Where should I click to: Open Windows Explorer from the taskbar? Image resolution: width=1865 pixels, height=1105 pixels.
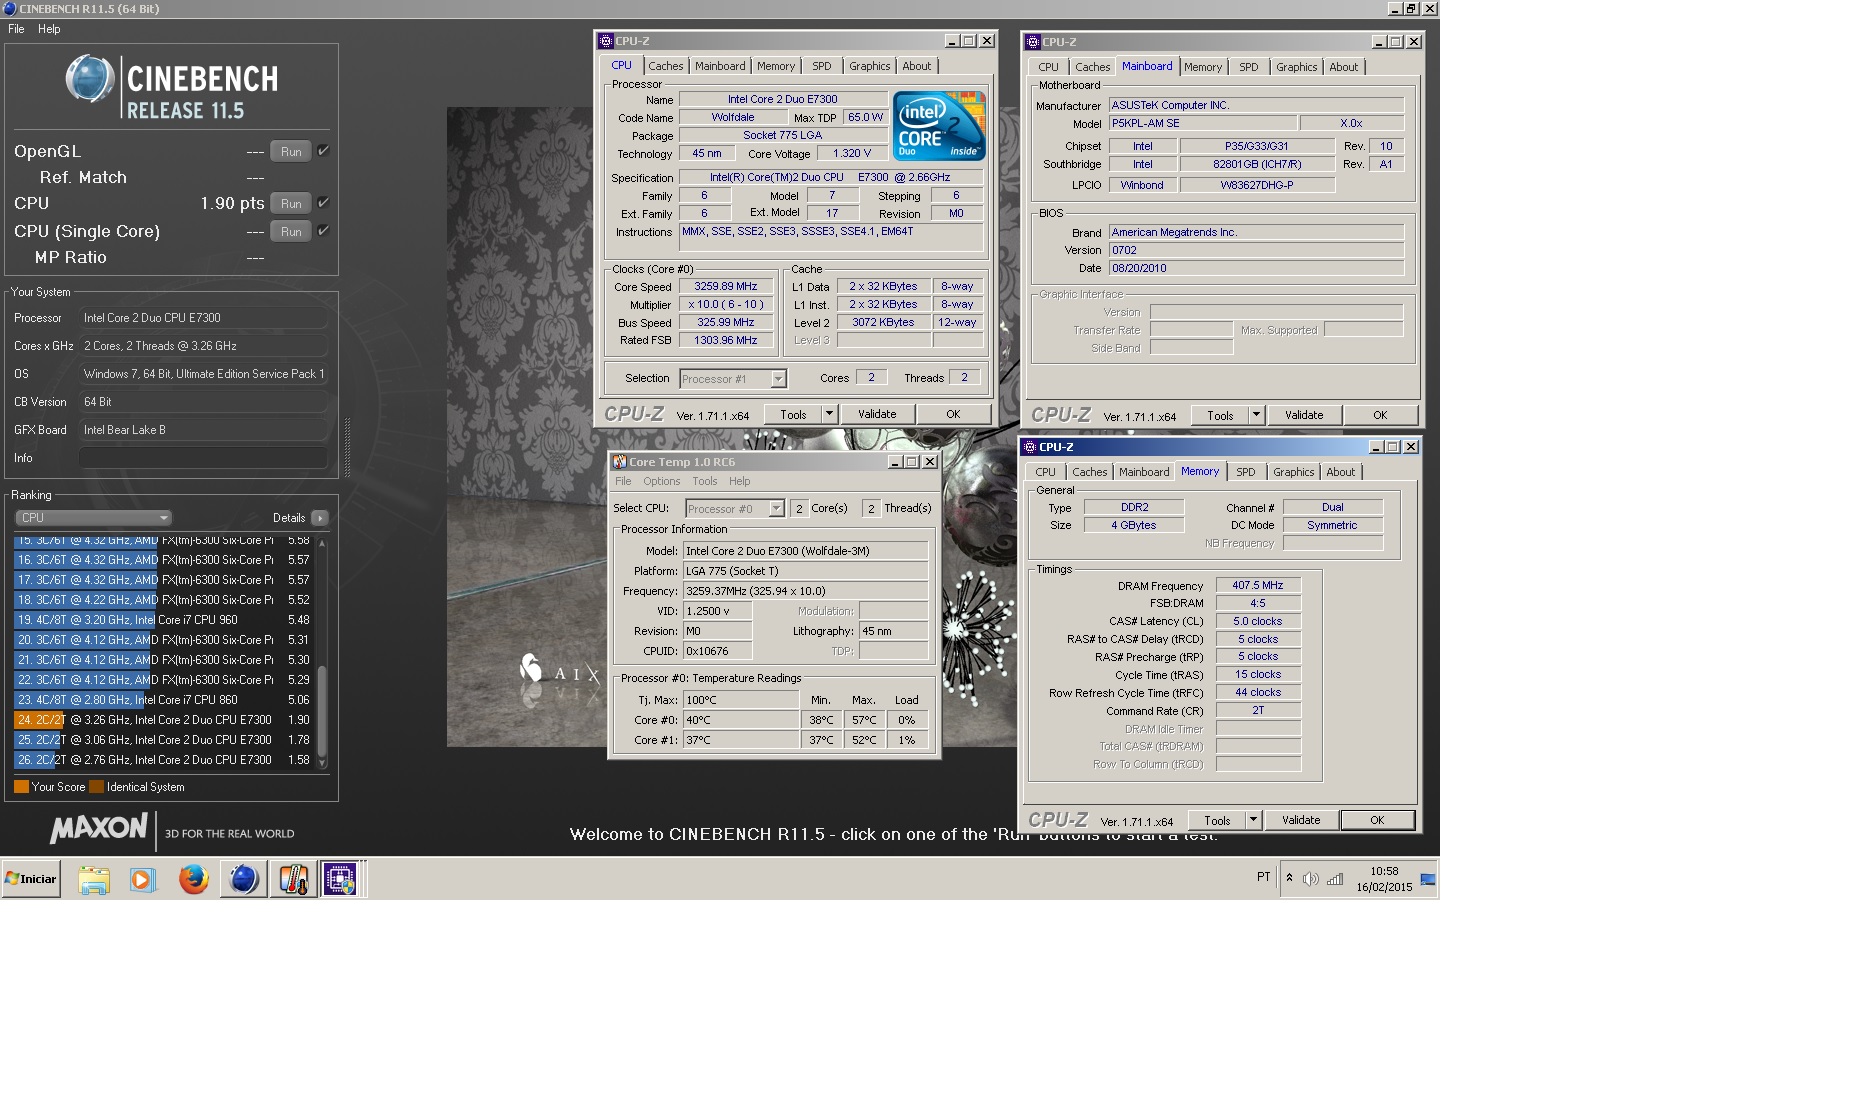[94, 879]
